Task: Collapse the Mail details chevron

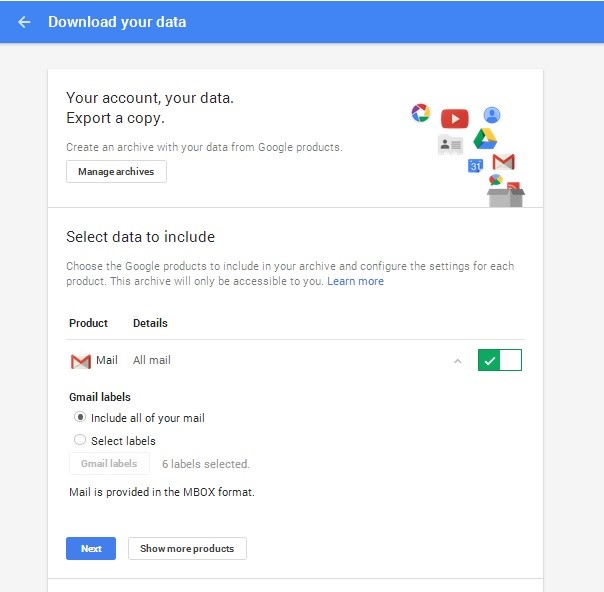Action: point(458,361)
